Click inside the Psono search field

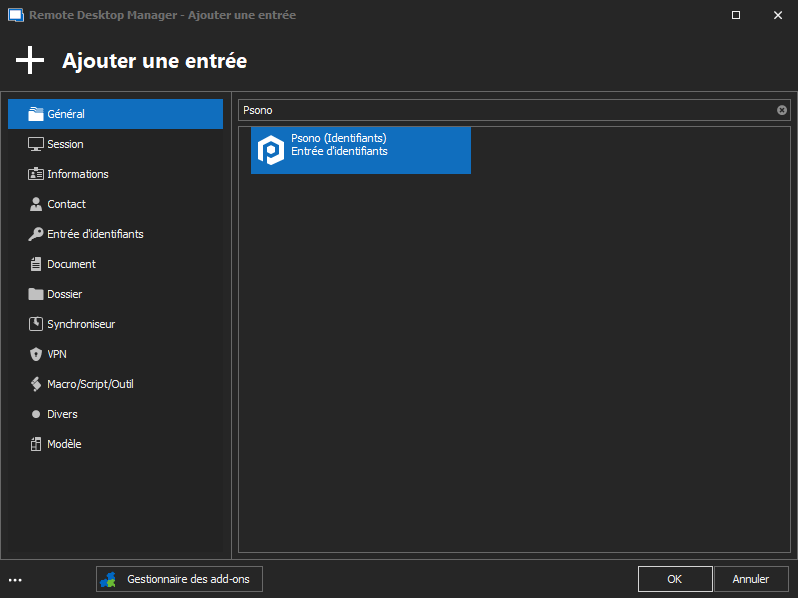click(x=500, y=110)
